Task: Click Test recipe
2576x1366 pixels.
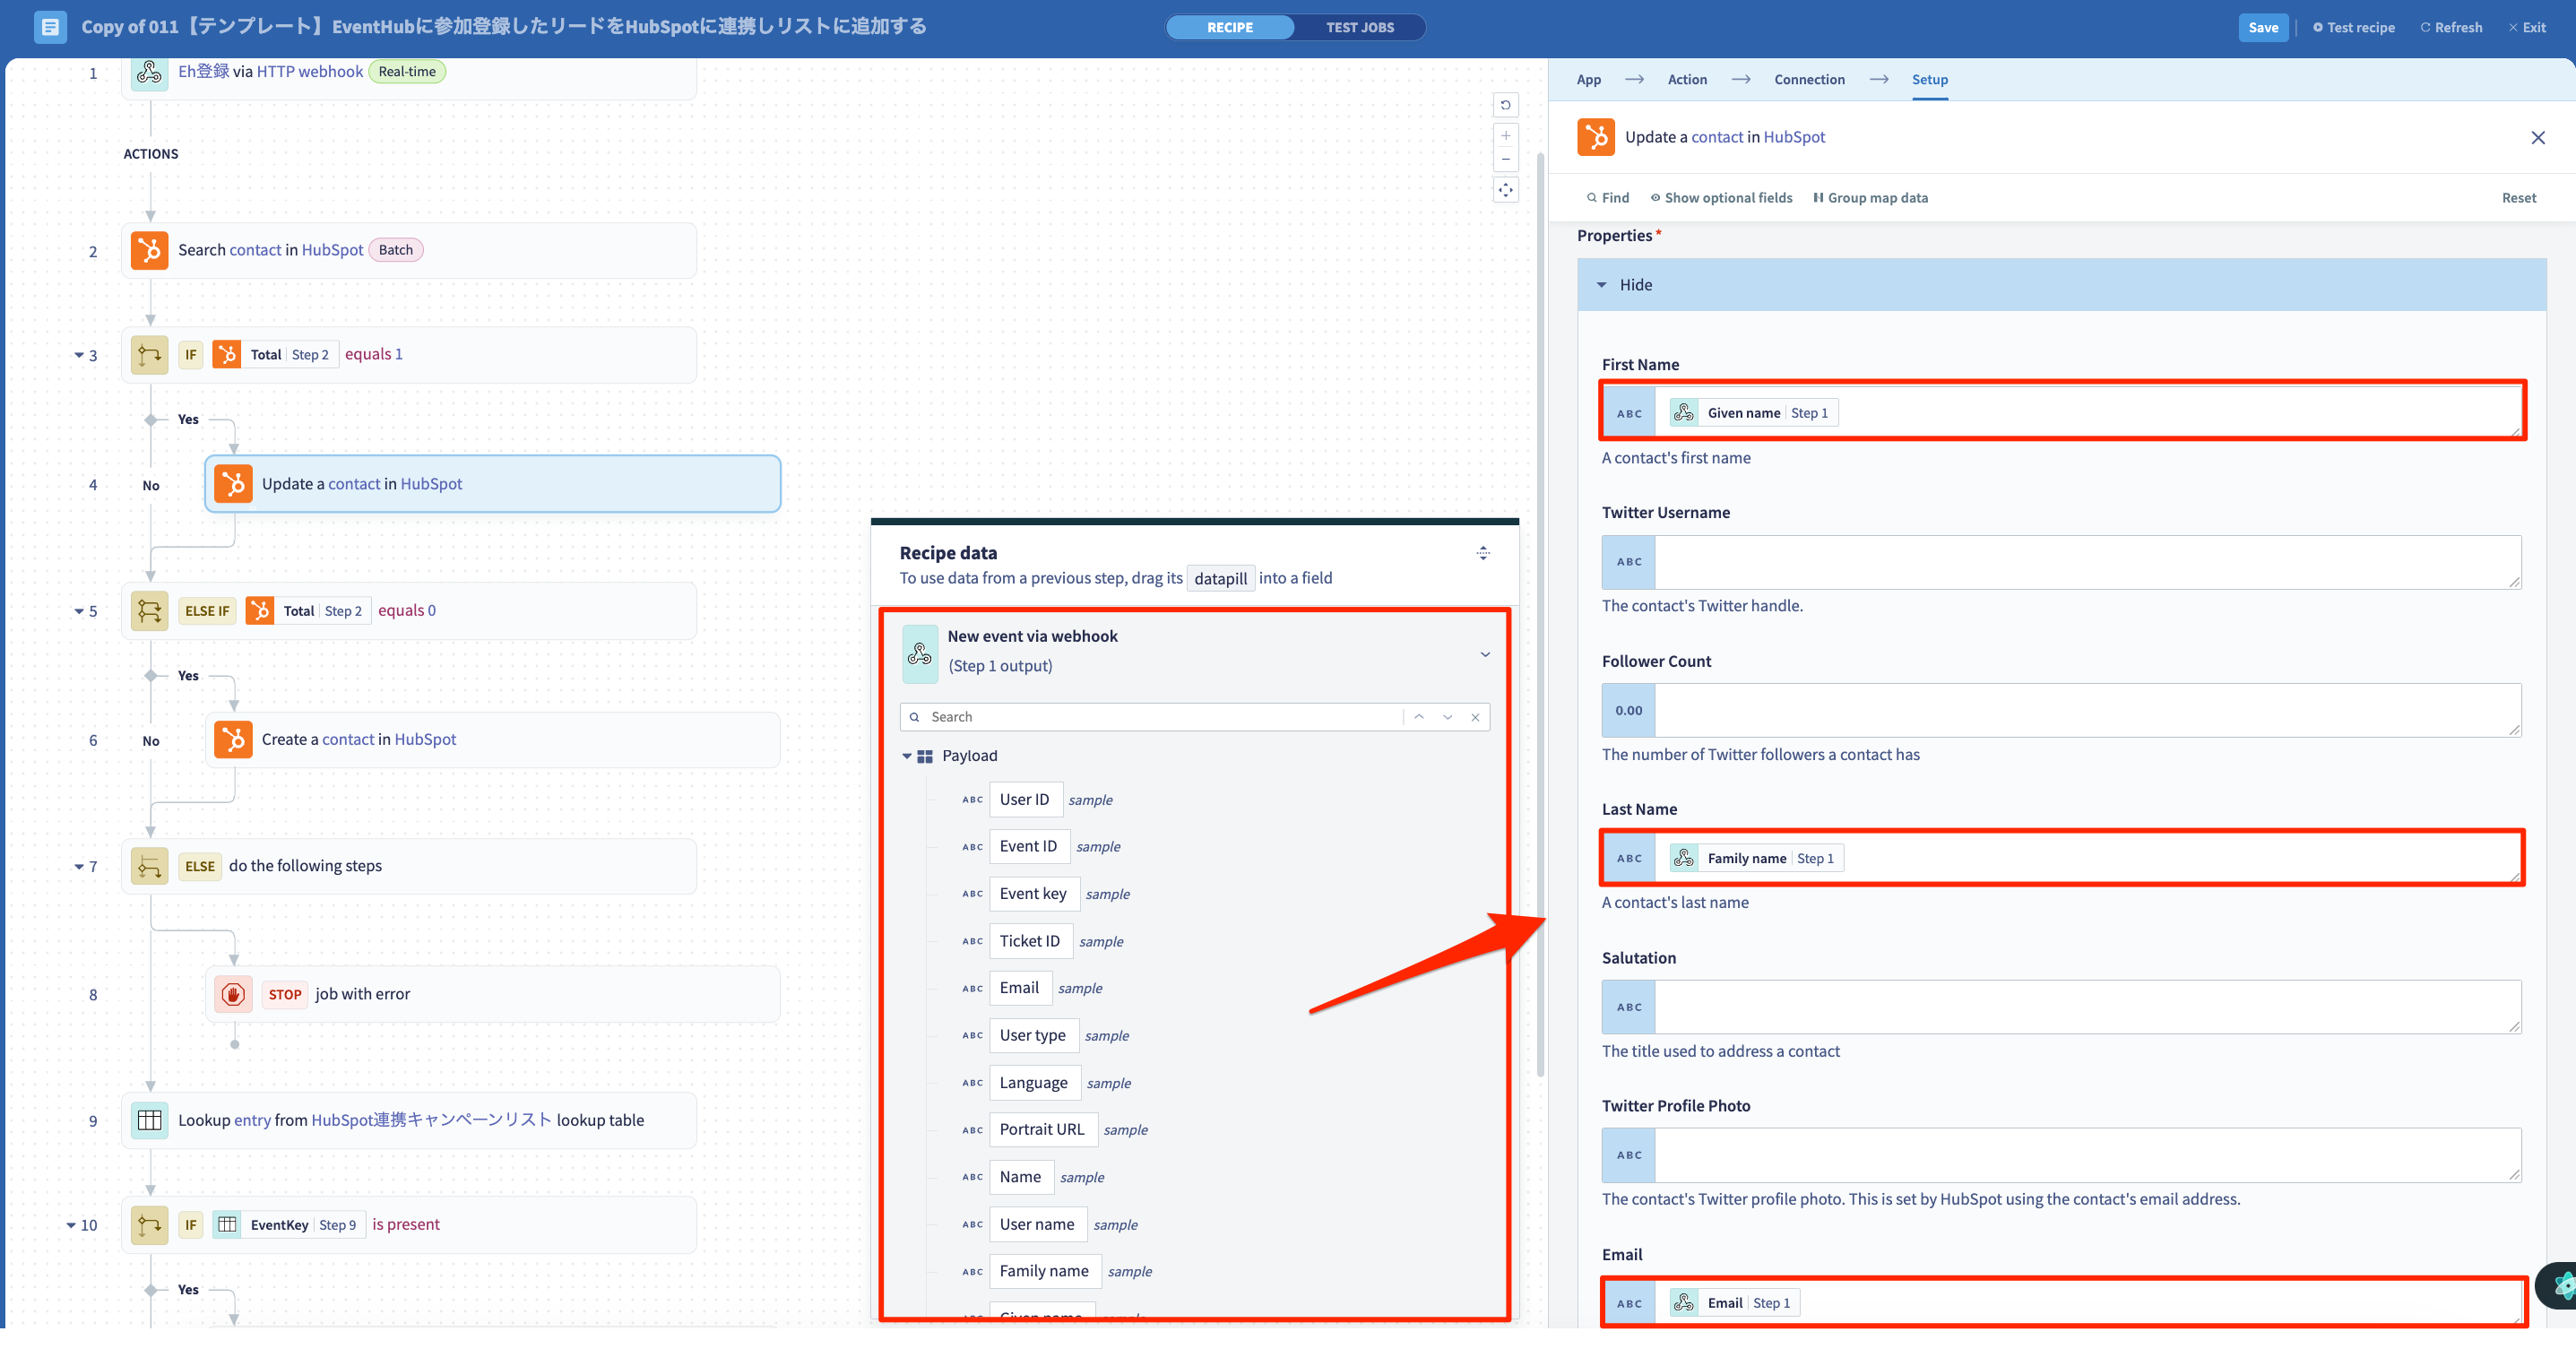Action: point(2353,27)
